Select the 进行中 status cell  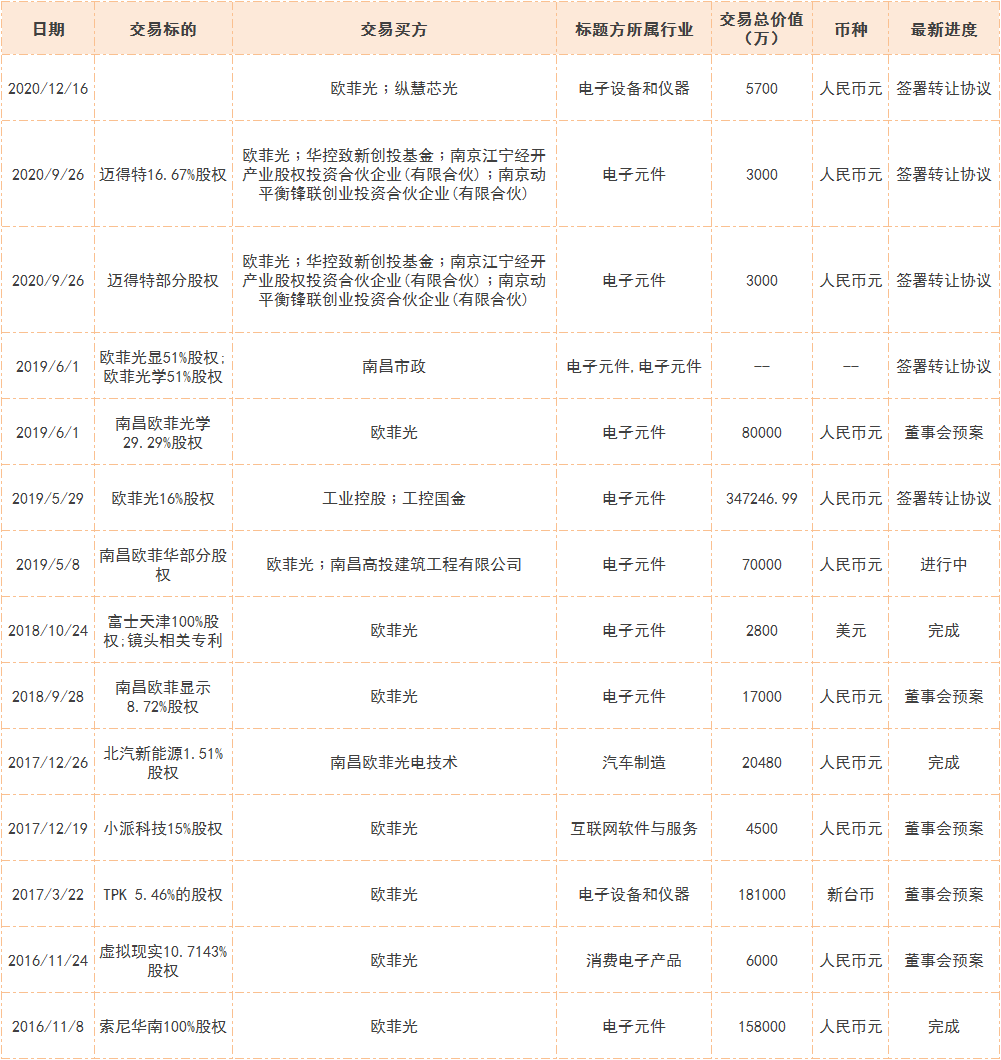[943, 564]
